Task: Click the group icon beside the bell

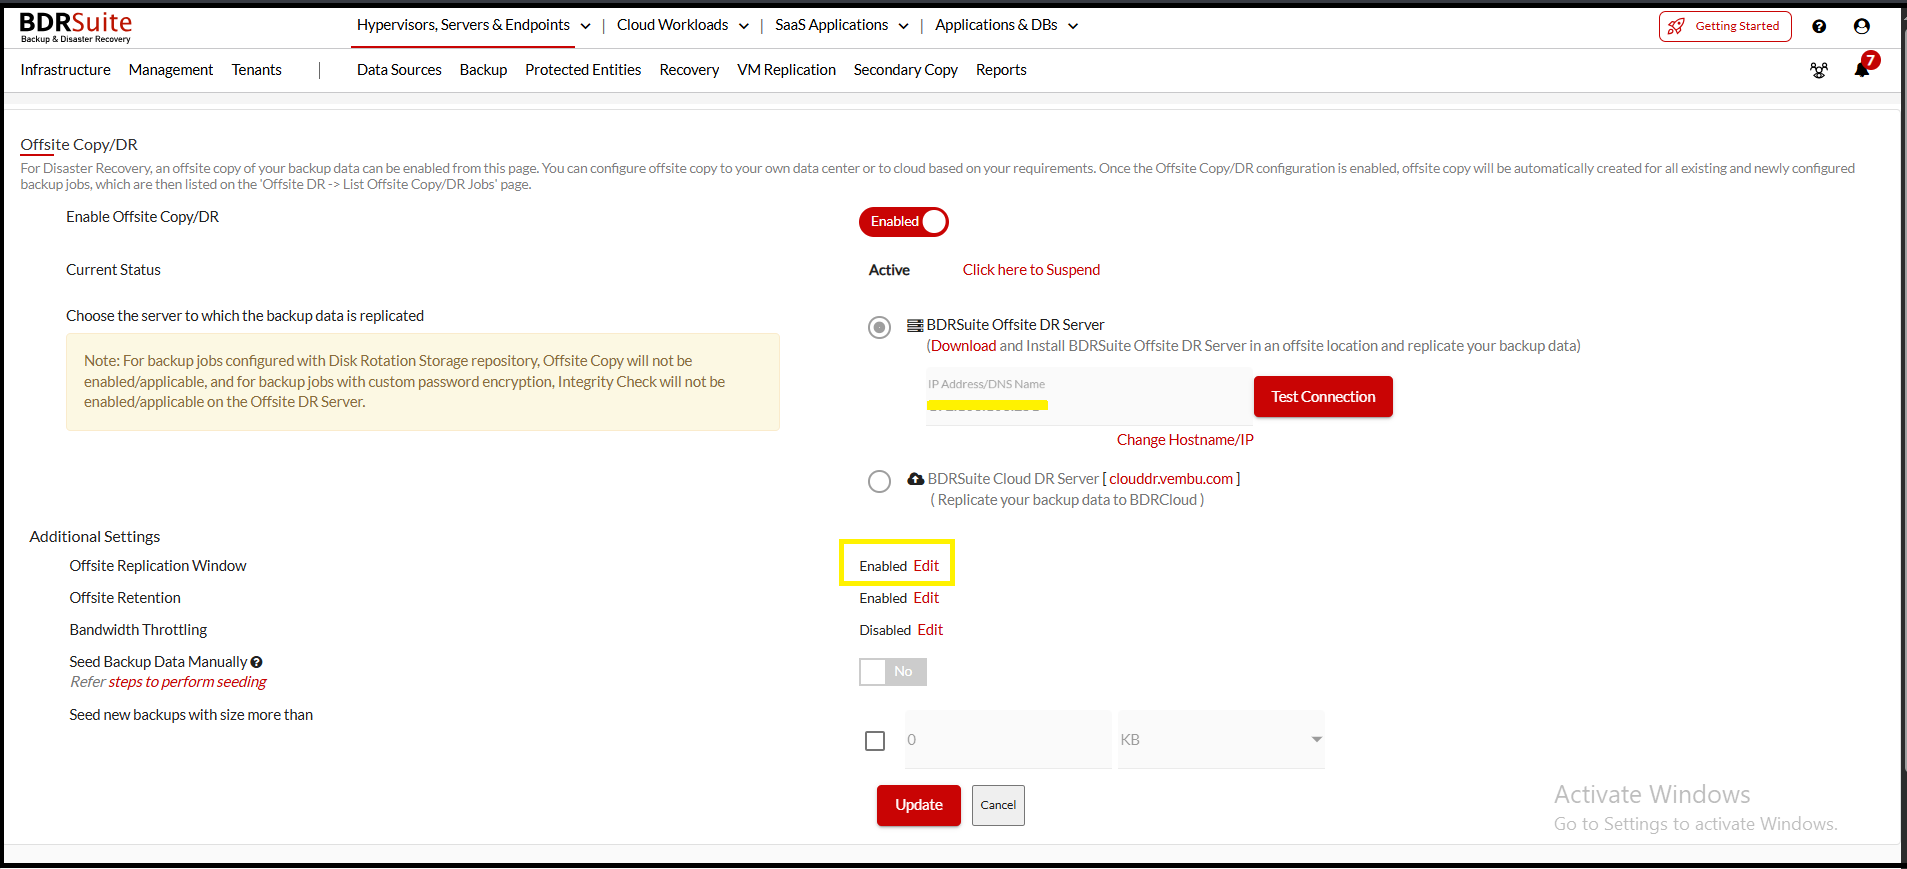Action: (1819, 70)
